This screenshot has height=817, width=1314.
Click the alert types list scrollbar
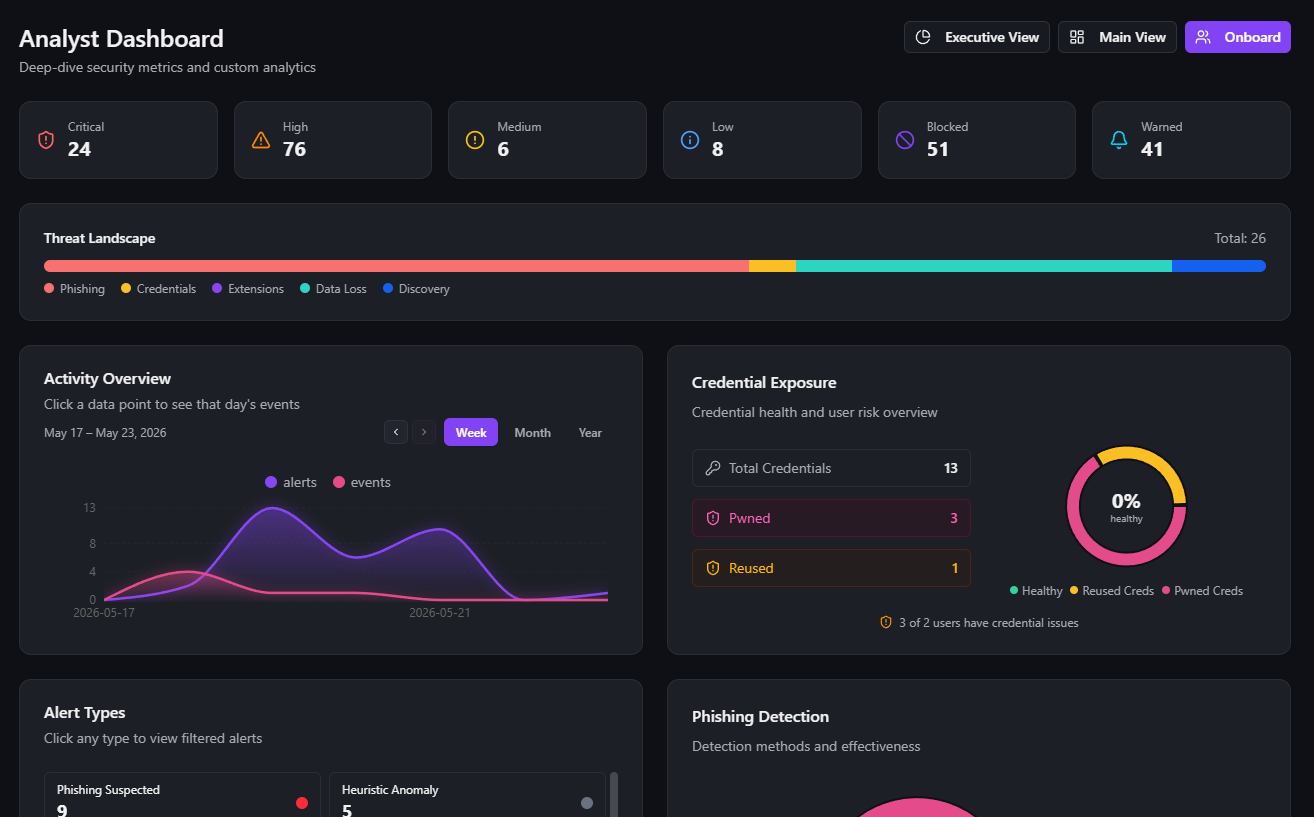coord(614,794)
